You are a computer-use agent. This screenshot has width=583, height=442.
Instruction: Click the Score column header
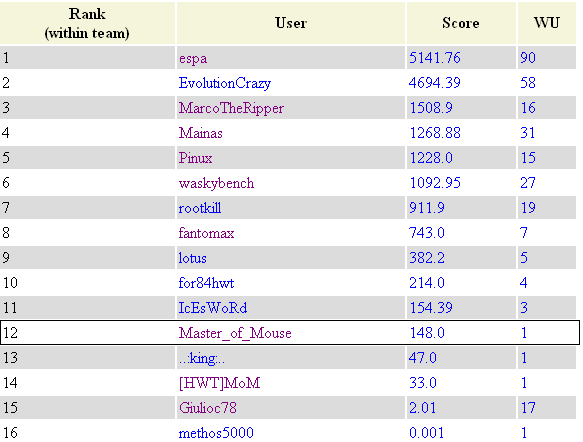click(x=461, y=23)
